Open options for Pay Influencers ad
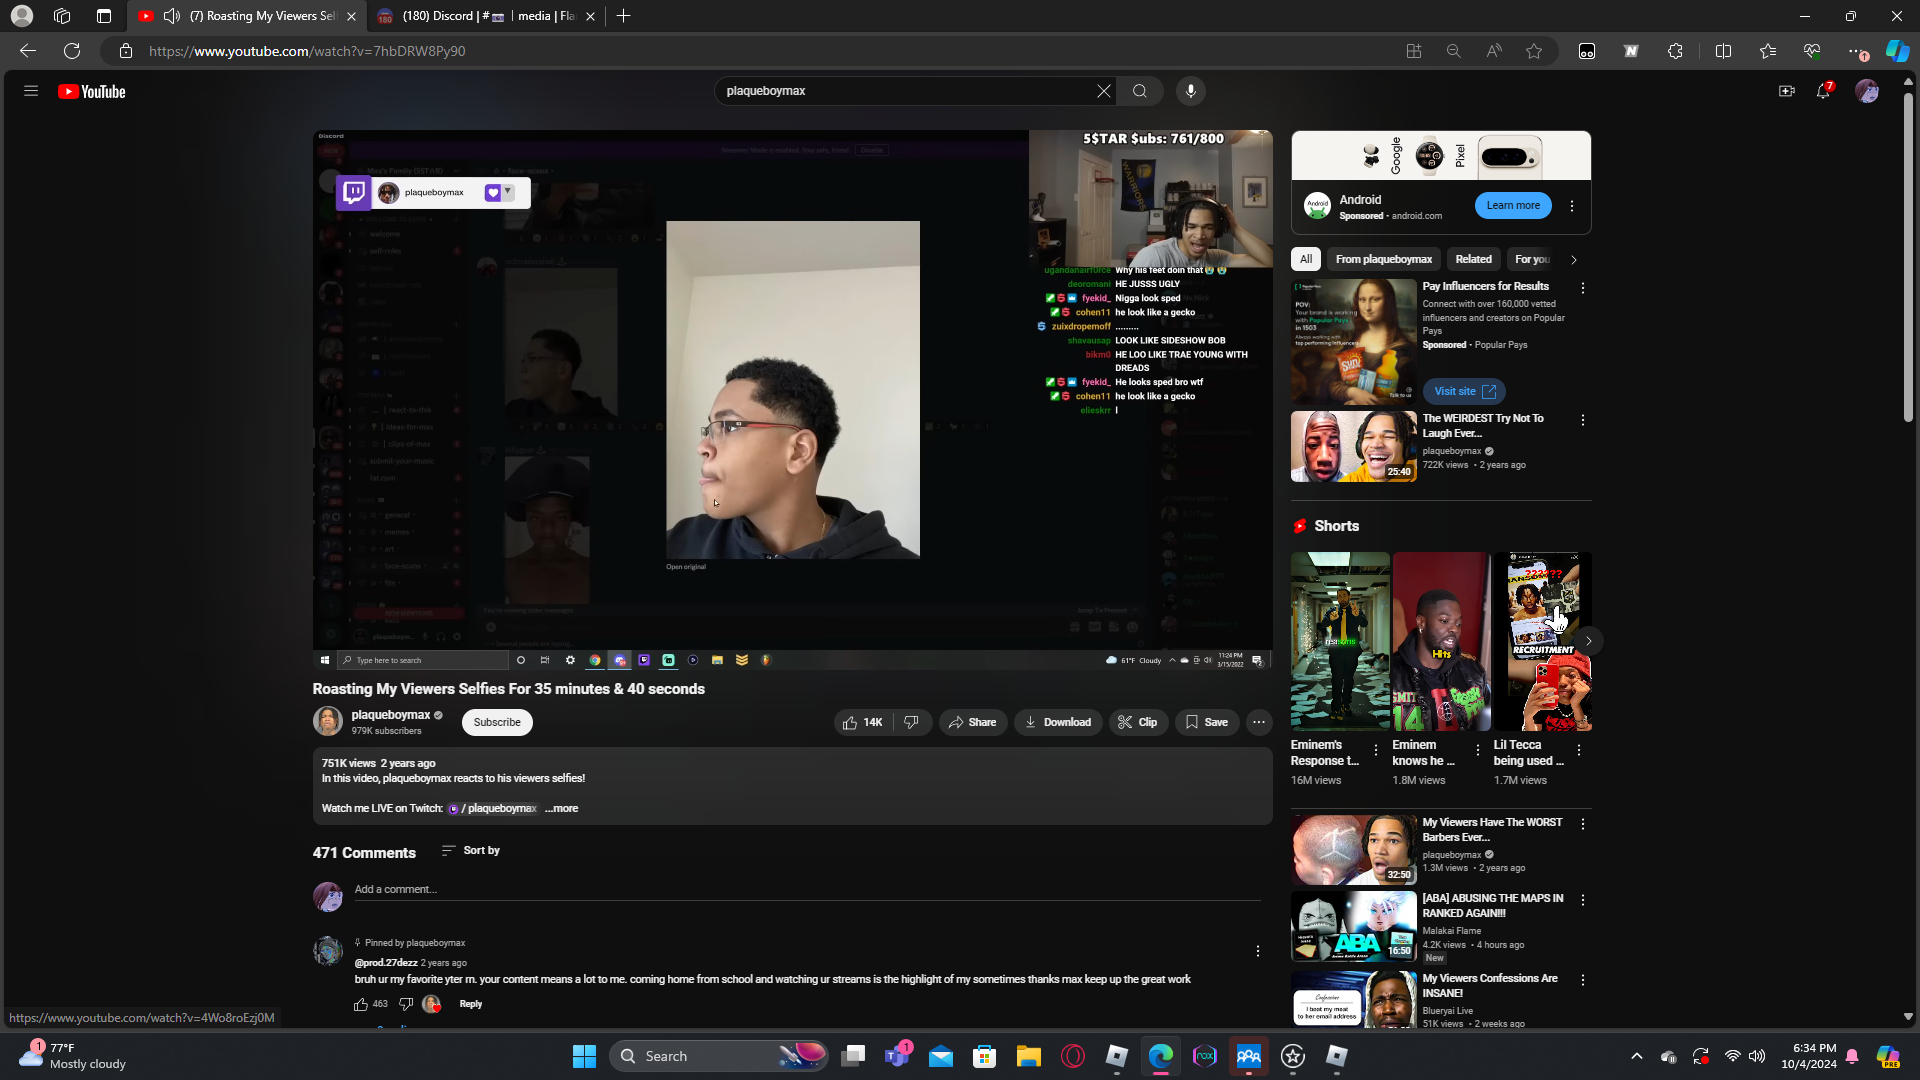Viewport: 1920px width, 1080px height. pos(1583,288)
